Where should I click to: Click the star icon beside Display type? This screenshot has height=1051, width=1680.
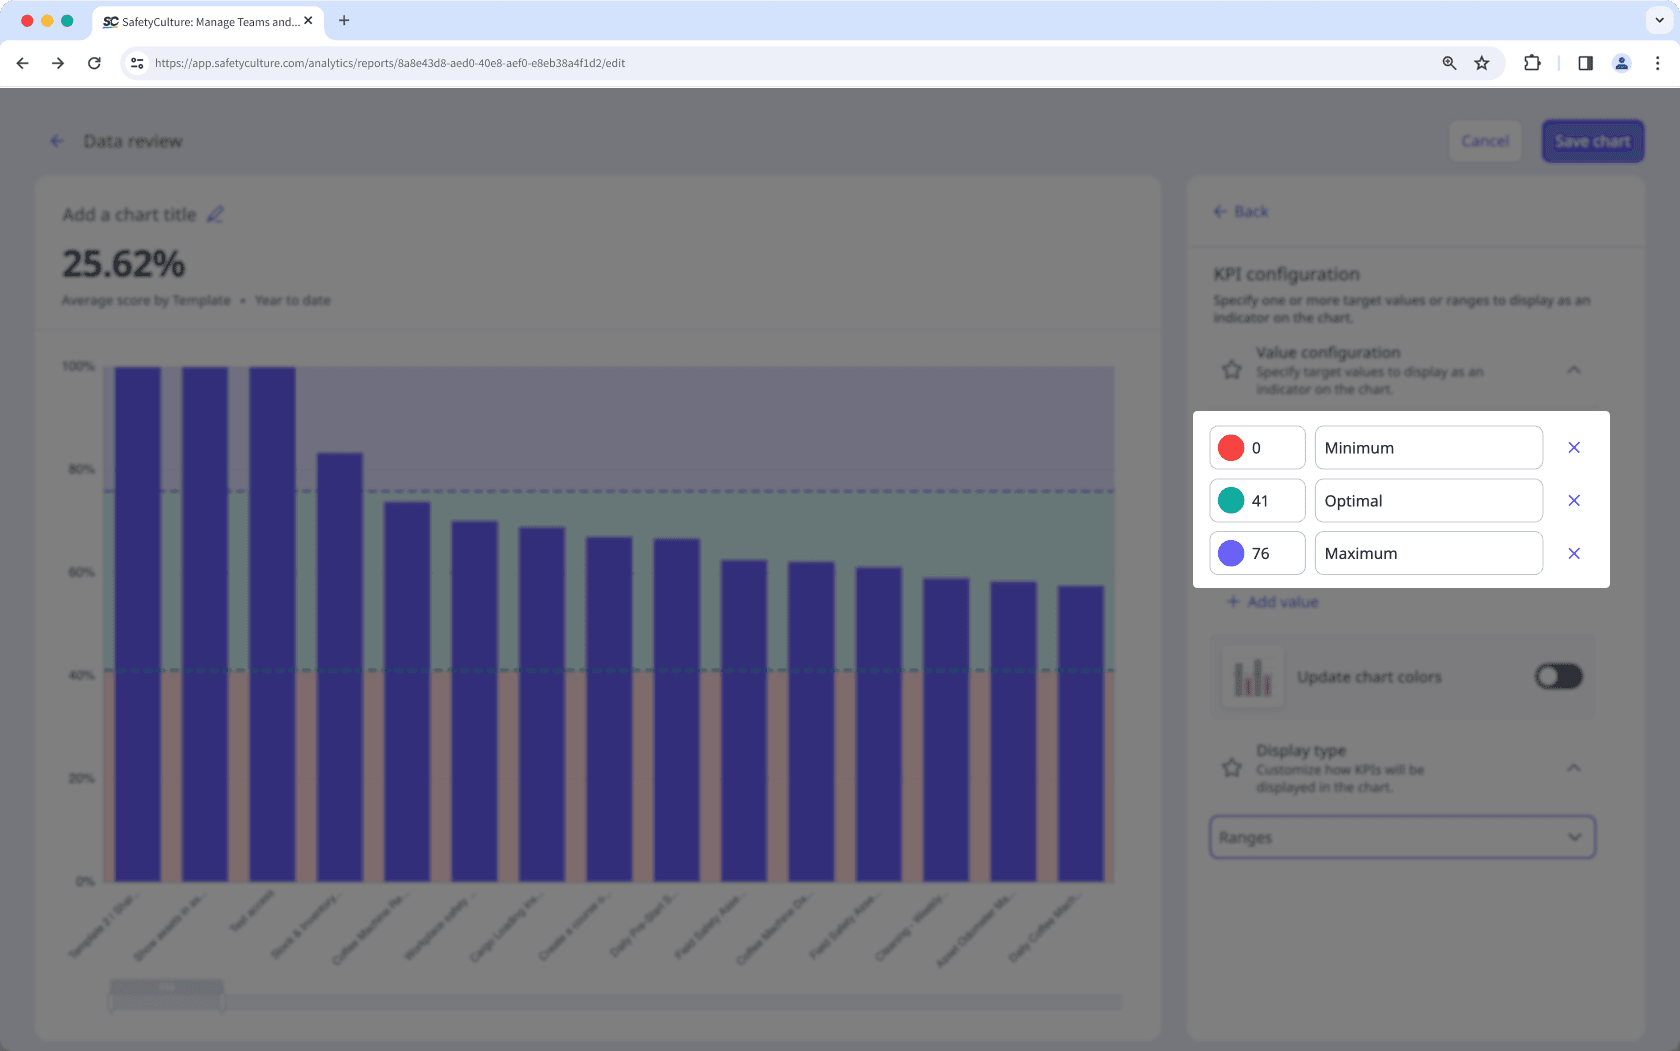pos(1232,767)
